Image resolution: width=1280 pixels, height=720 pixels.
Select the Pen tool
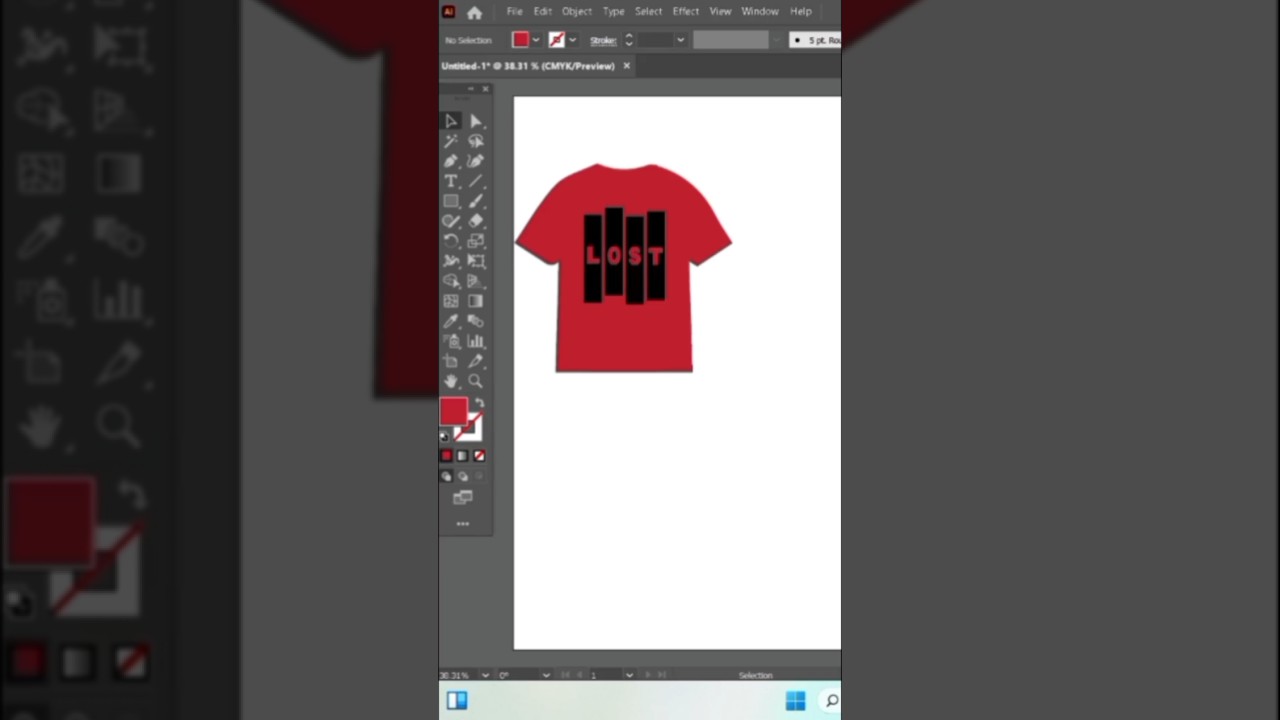tap(451, 161)
